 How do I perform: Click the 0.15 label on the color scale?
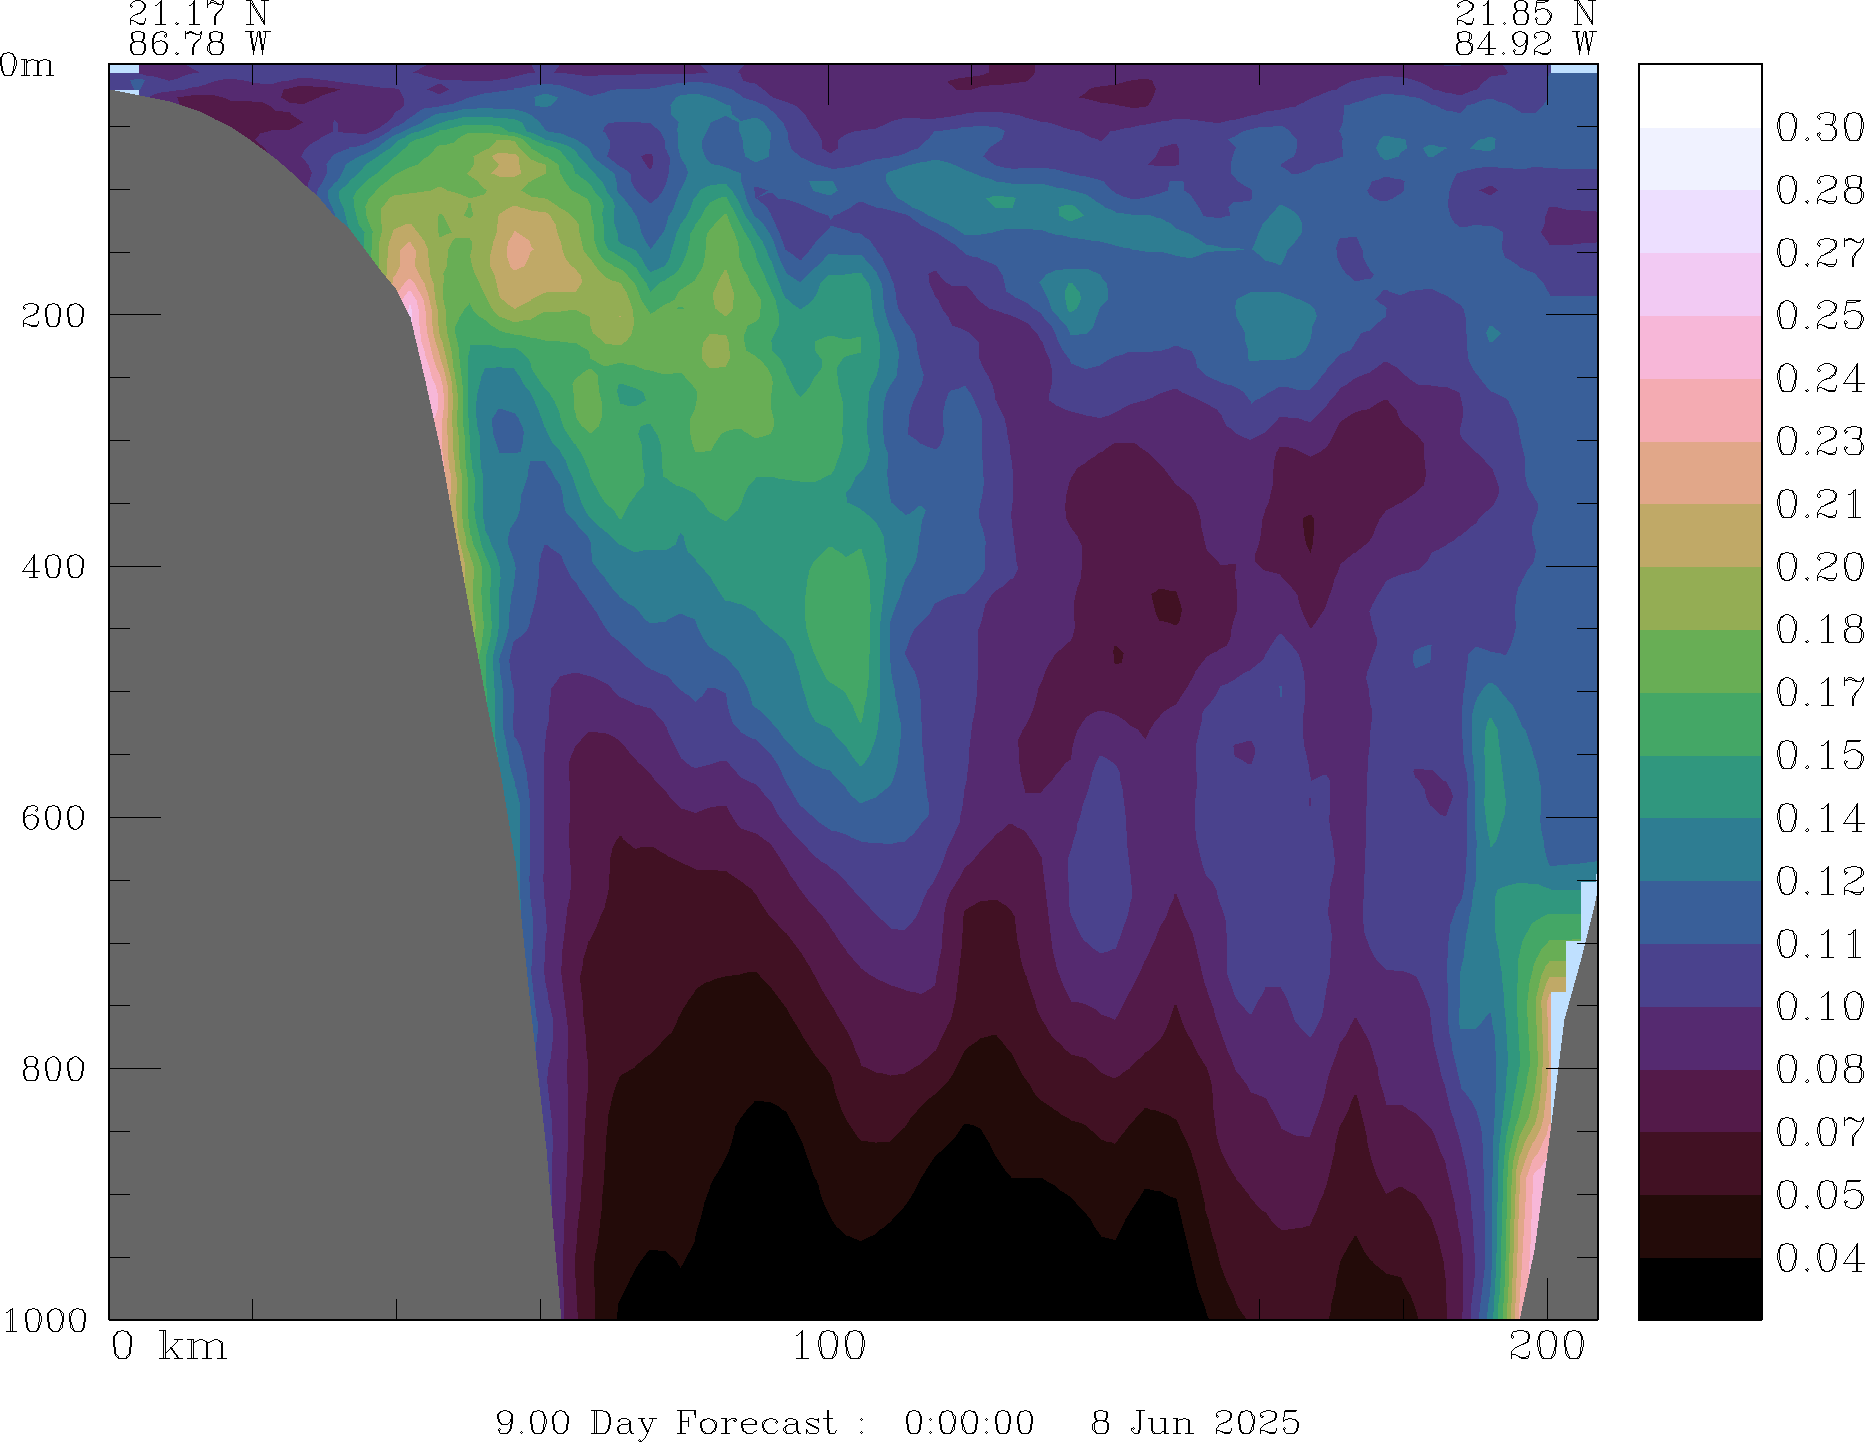tap(1819, 755)
